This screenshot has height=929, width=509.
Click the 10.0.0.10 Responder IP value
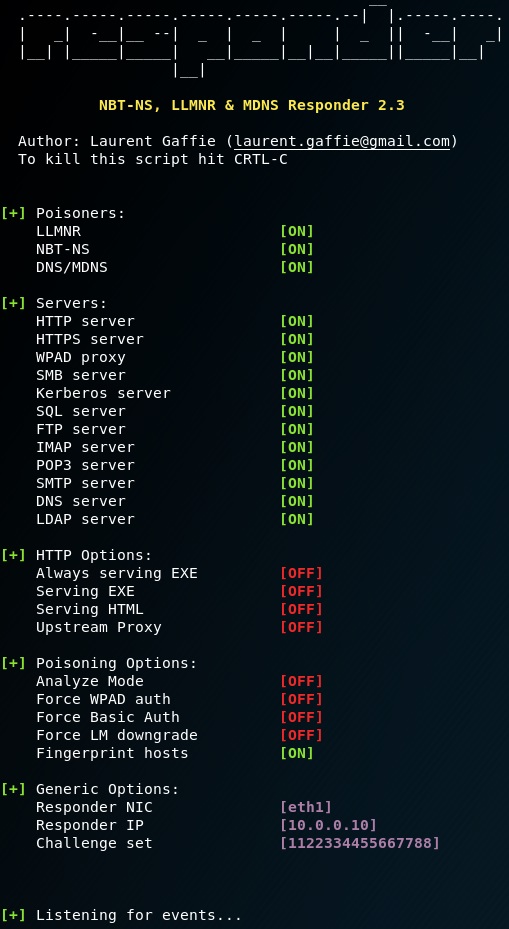(329, 825)
